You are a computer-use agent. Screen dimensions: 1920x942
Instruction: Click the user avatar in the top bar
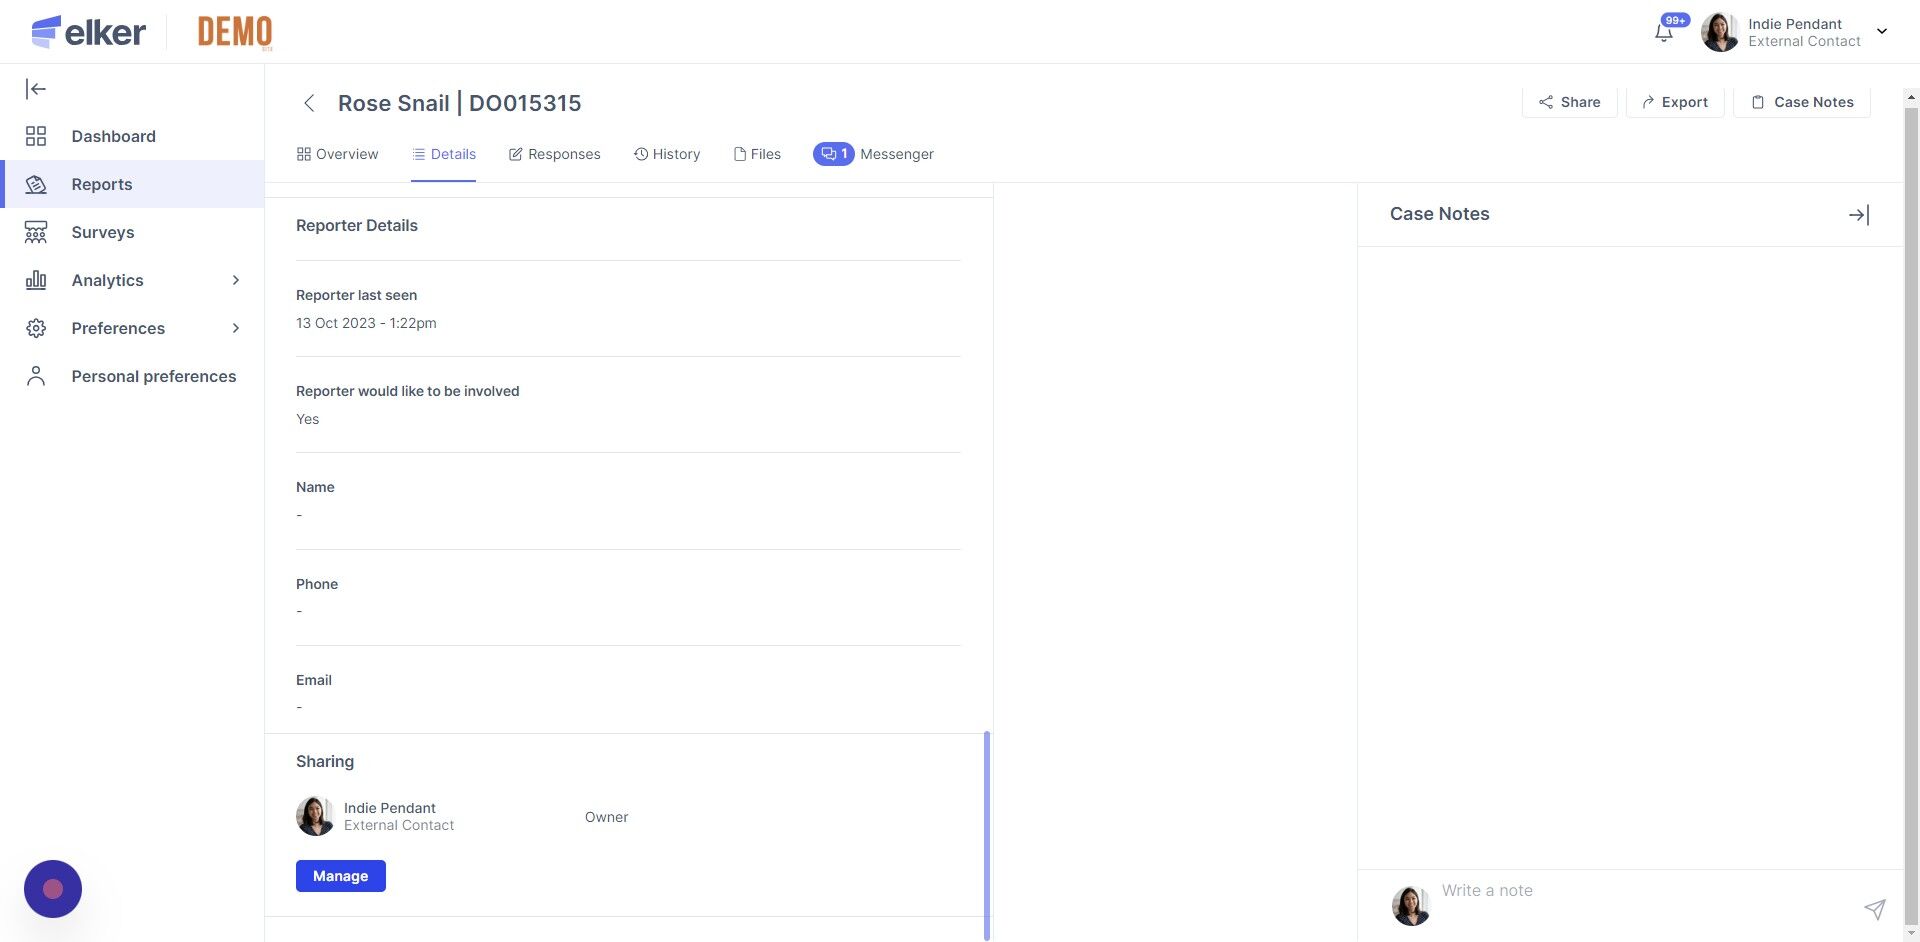coord(1720,32)
